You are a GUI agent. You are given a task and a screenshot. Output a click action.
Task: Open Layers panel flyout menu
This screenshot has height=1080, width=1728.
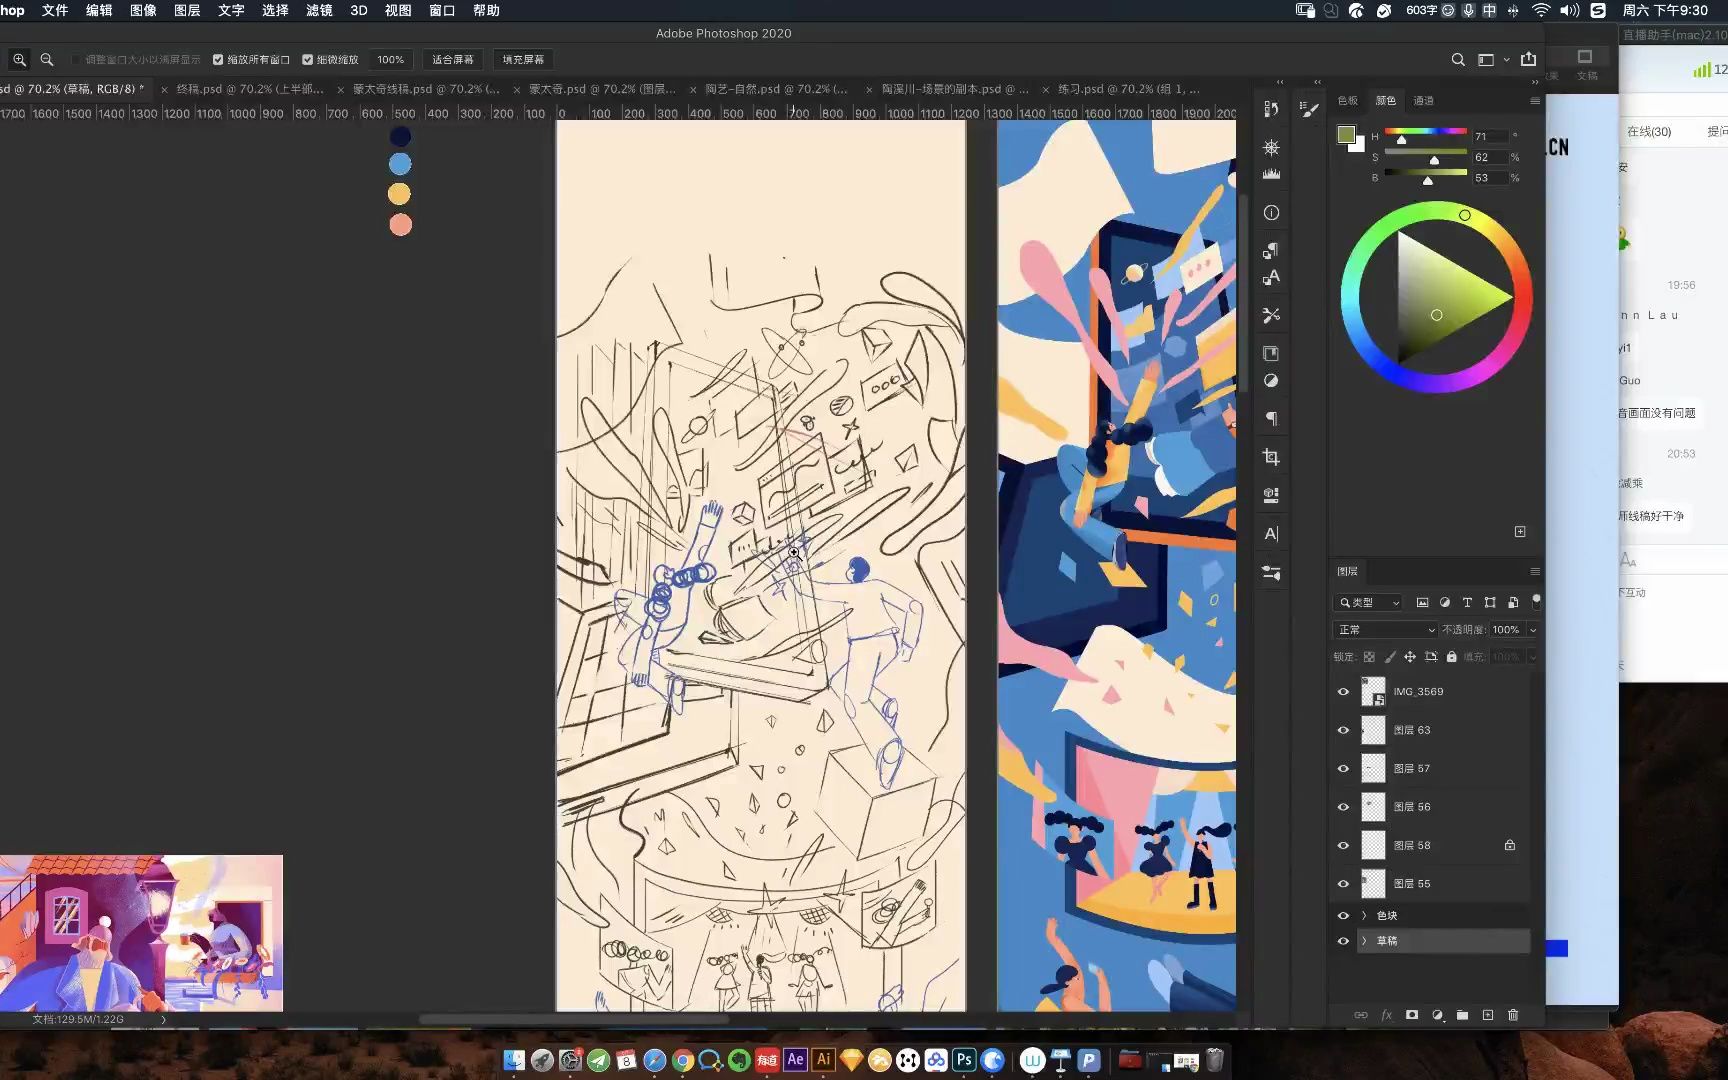(1535, 571)
